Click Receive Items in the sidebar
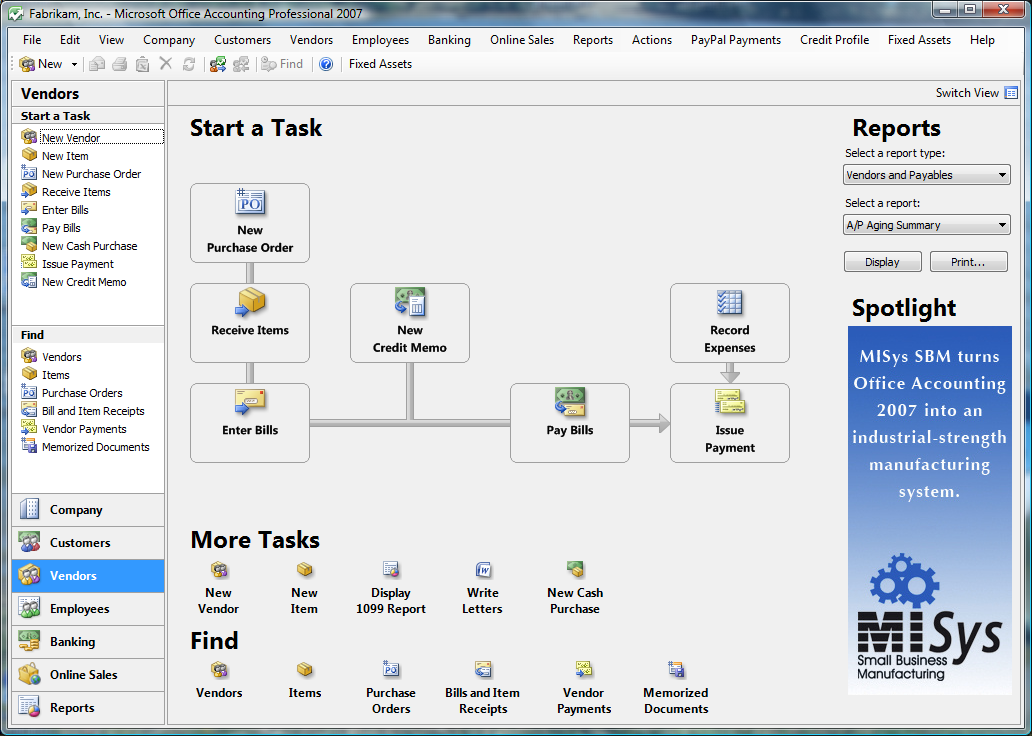This screenshot has height=736, width=1032. [76, 192]
